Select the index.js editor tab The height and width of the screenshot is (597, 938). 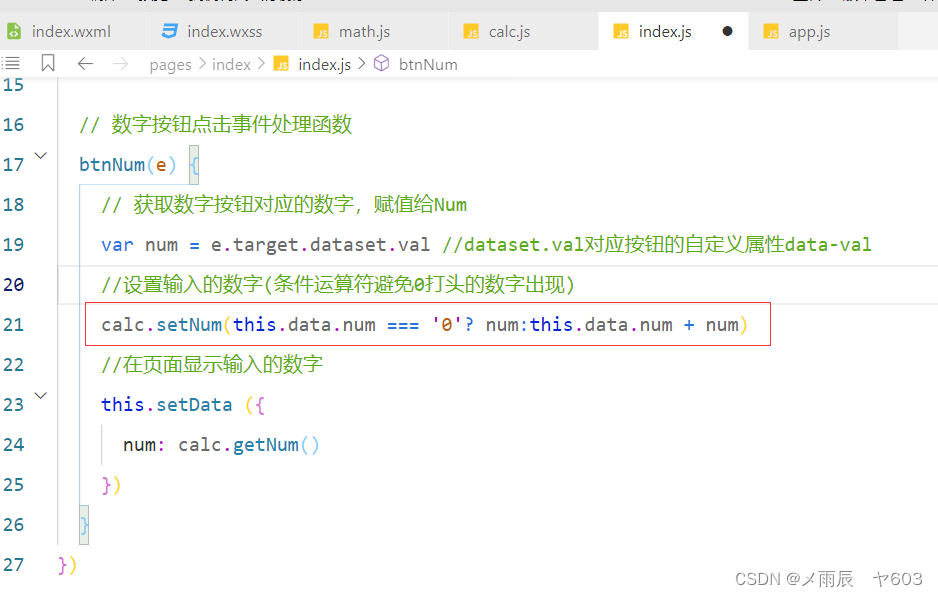tap(673, 32)
